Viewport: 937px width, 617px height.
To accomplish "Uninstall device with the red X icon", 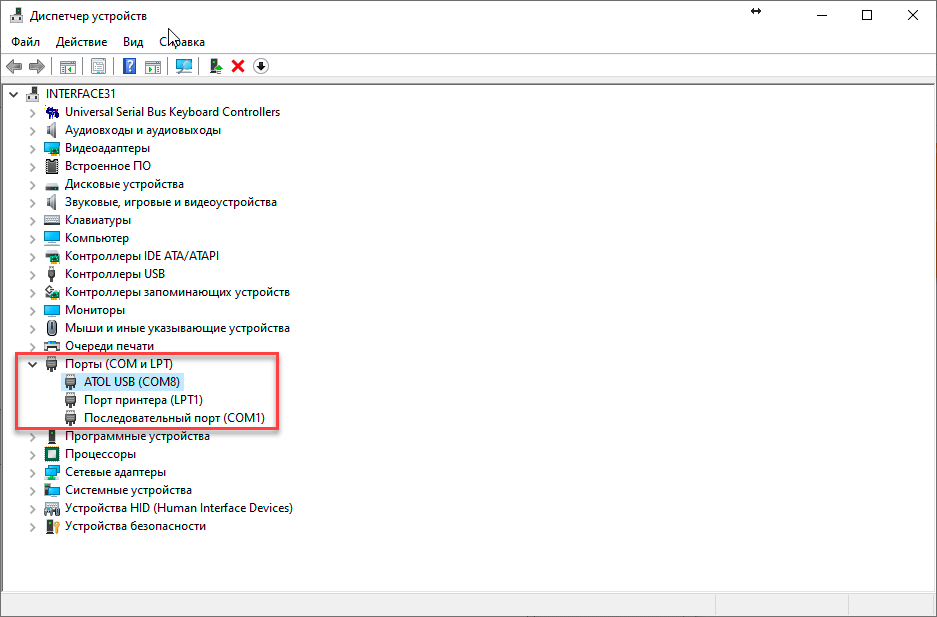I will [238, 66].
